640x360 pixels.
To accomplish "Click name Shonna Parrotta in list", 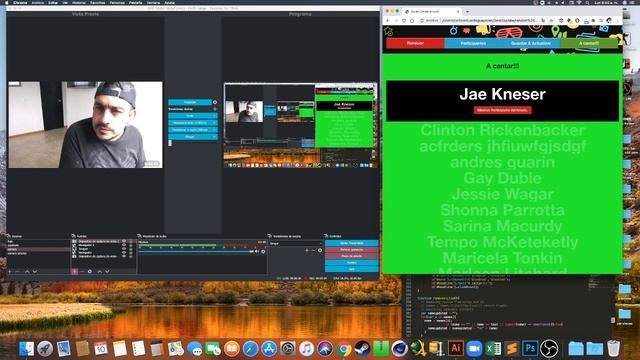I will tap(502, 210).
